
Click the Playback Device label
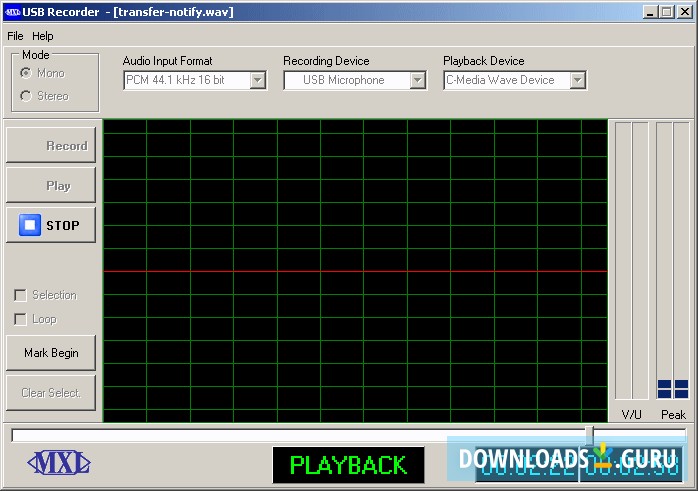tap(483, 61)
